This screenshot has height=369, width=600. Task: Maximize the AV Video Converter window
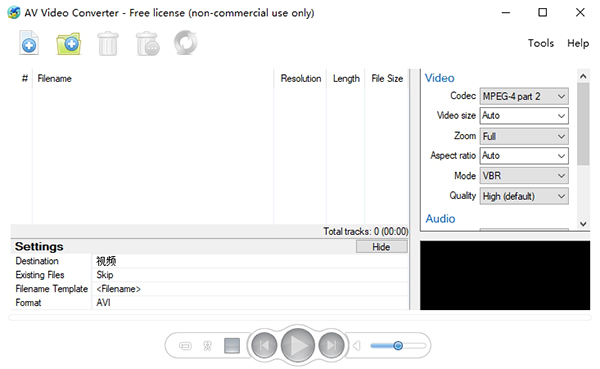[x=543, y=13]
